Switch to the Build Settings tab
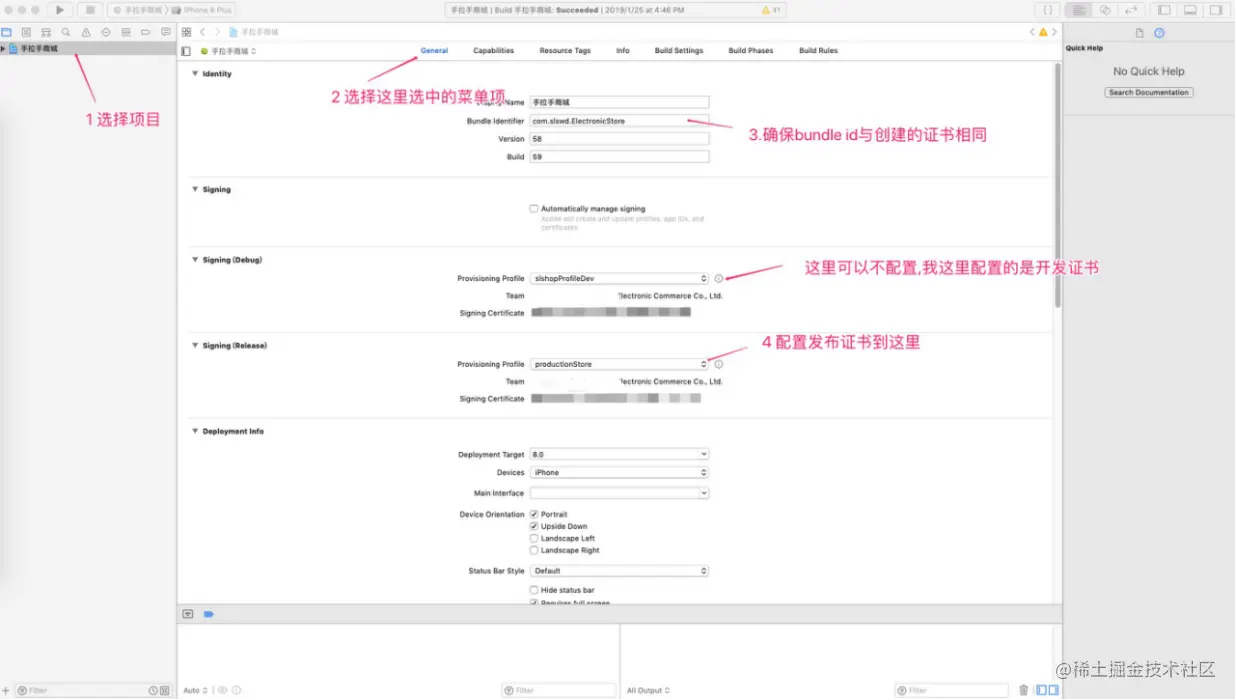The image size is (1236, 700). (679, 51)
